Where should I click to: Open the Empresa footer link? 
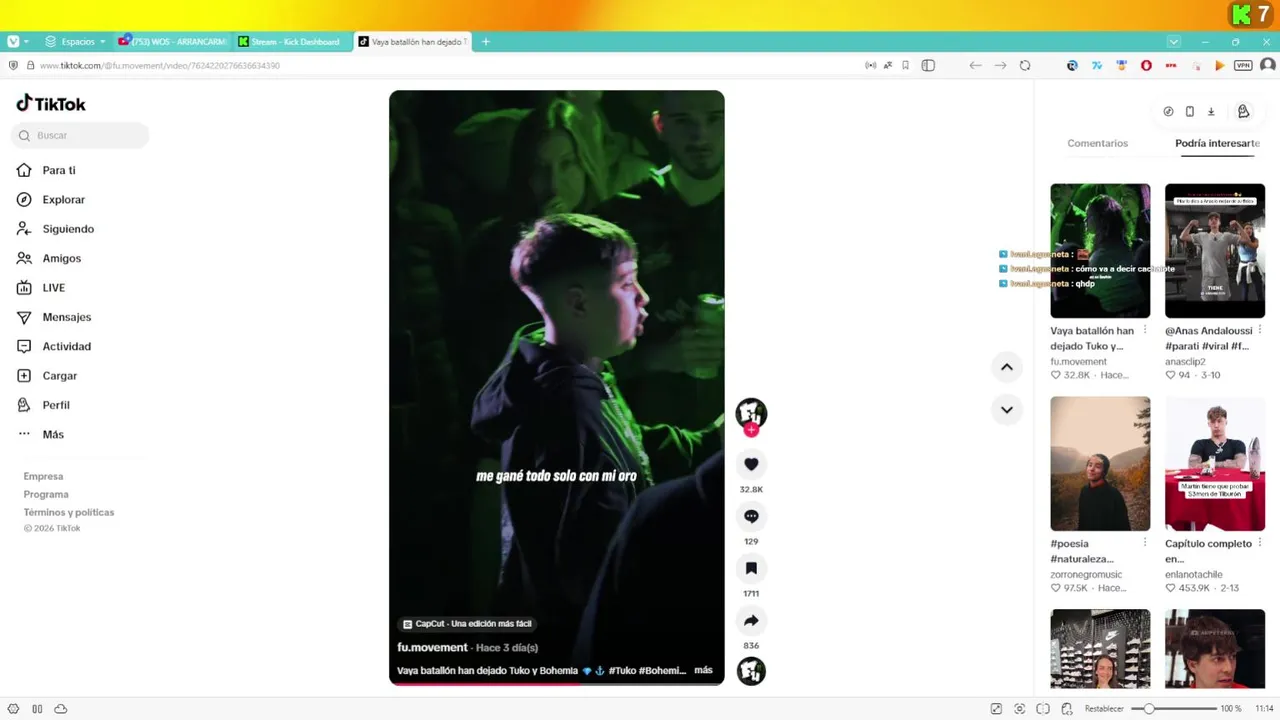pyautogui.click(x=43, y=476)
